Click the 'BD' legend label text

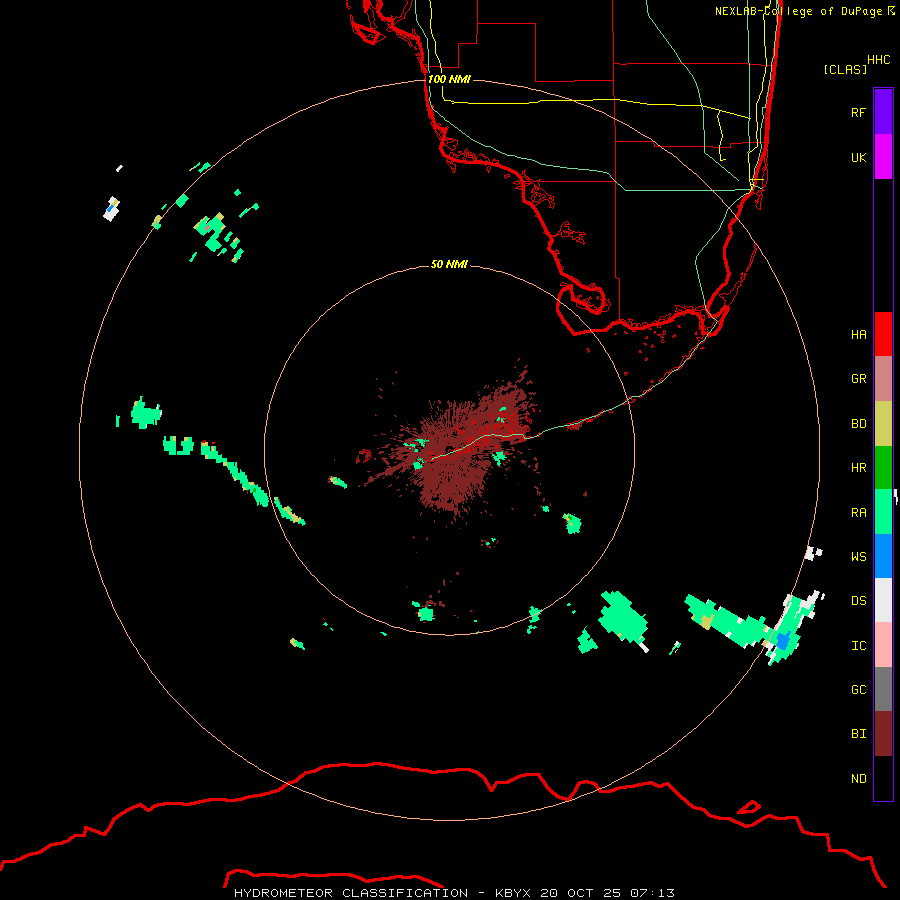tap(858, 424)
